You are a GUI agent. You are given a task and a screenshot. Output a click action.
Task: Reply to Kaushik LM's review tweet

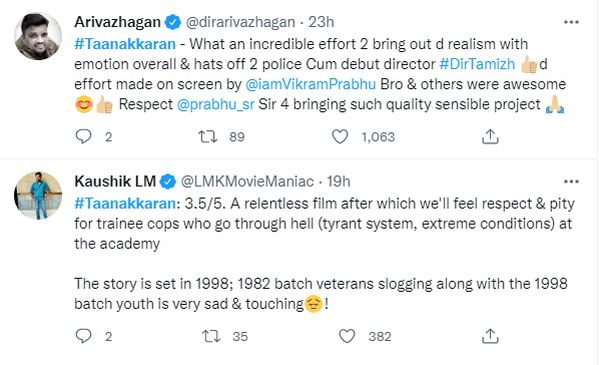point(83,336)
